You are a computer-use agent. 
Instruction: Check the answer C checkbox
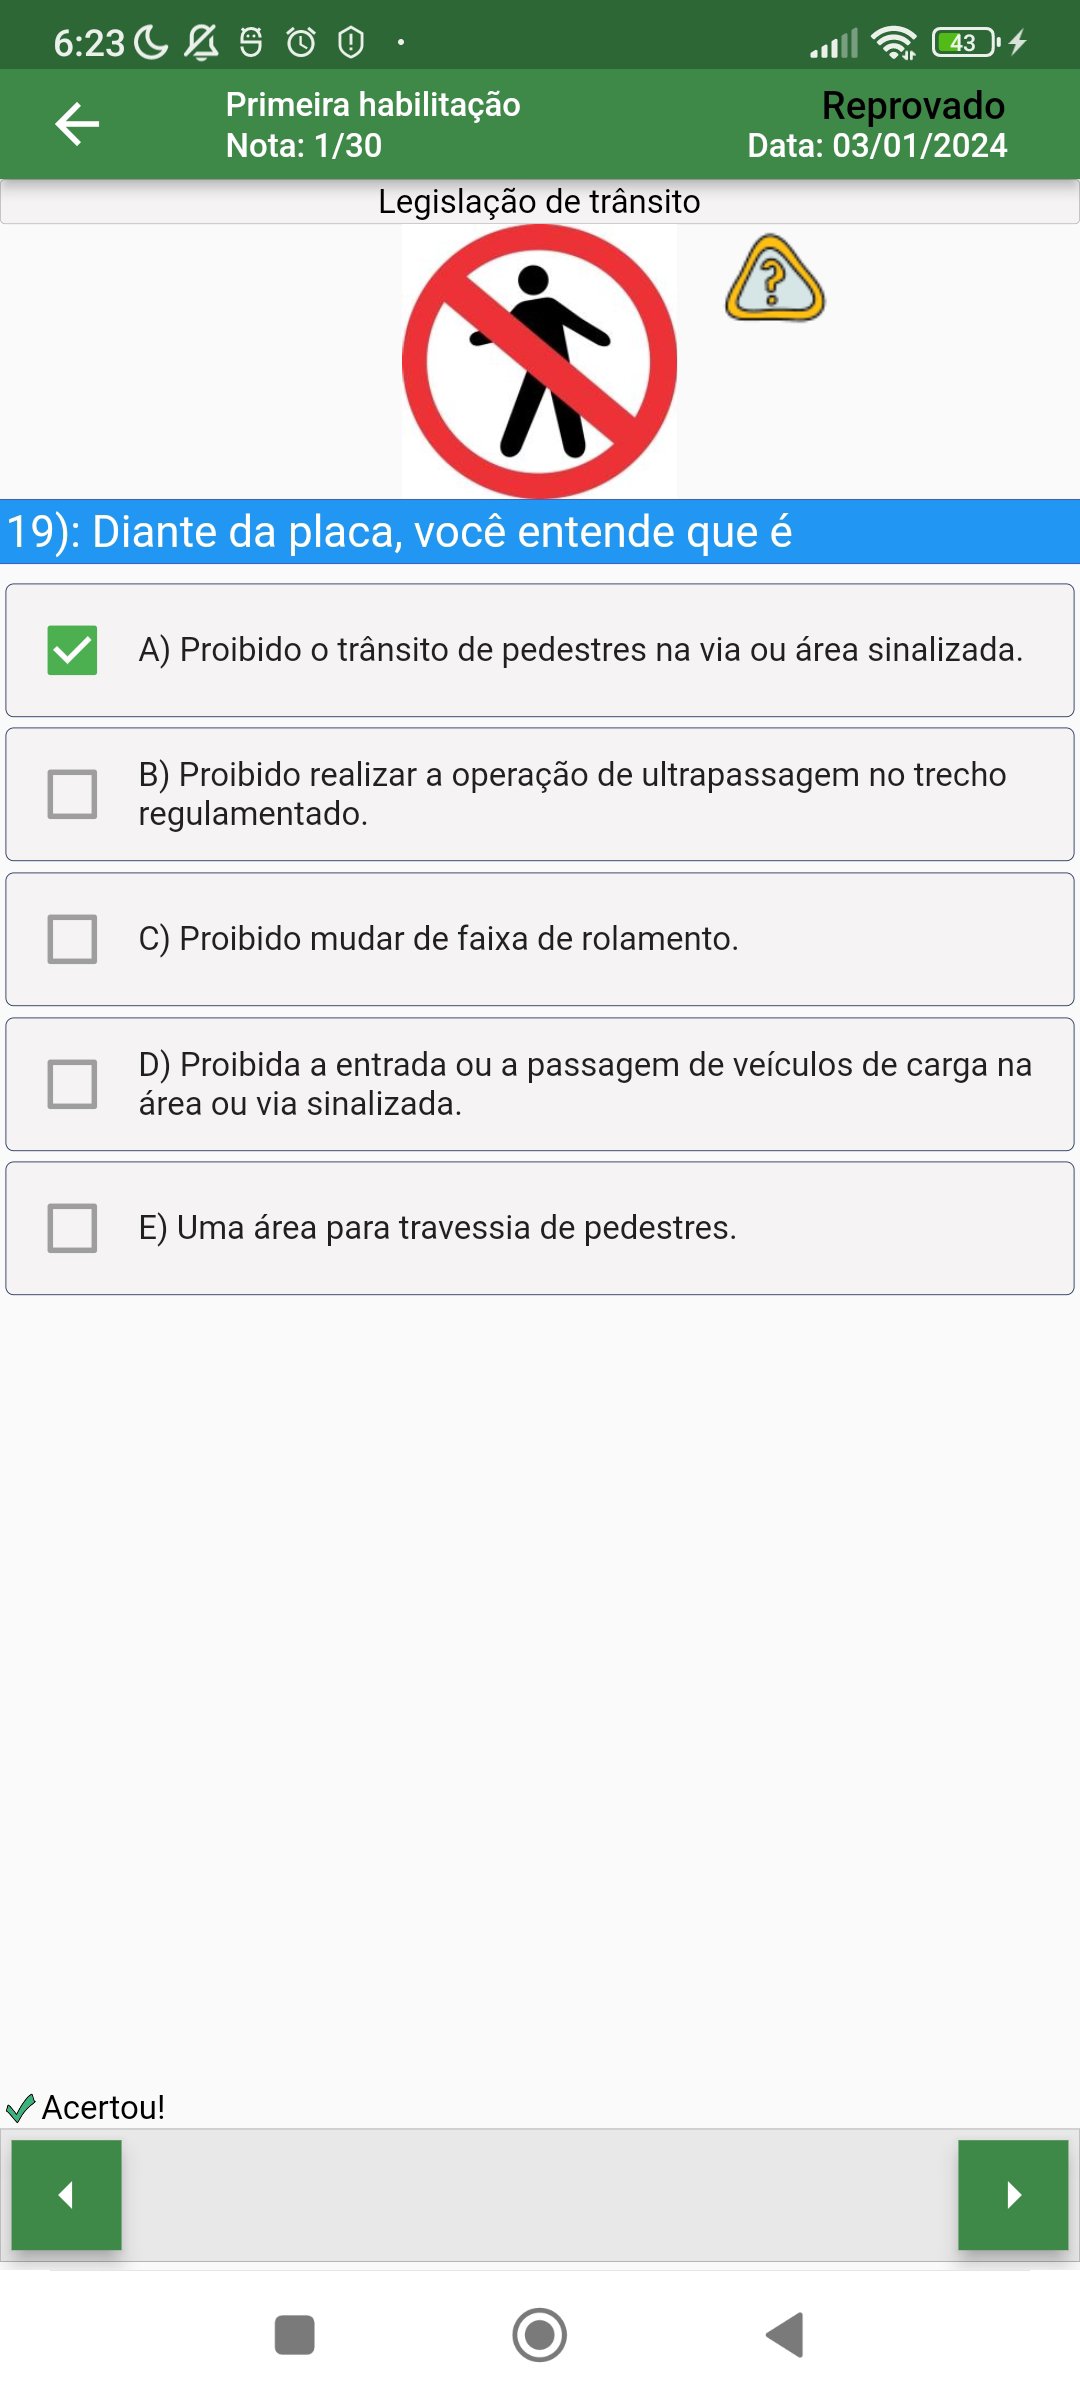[x=73, y=939]
